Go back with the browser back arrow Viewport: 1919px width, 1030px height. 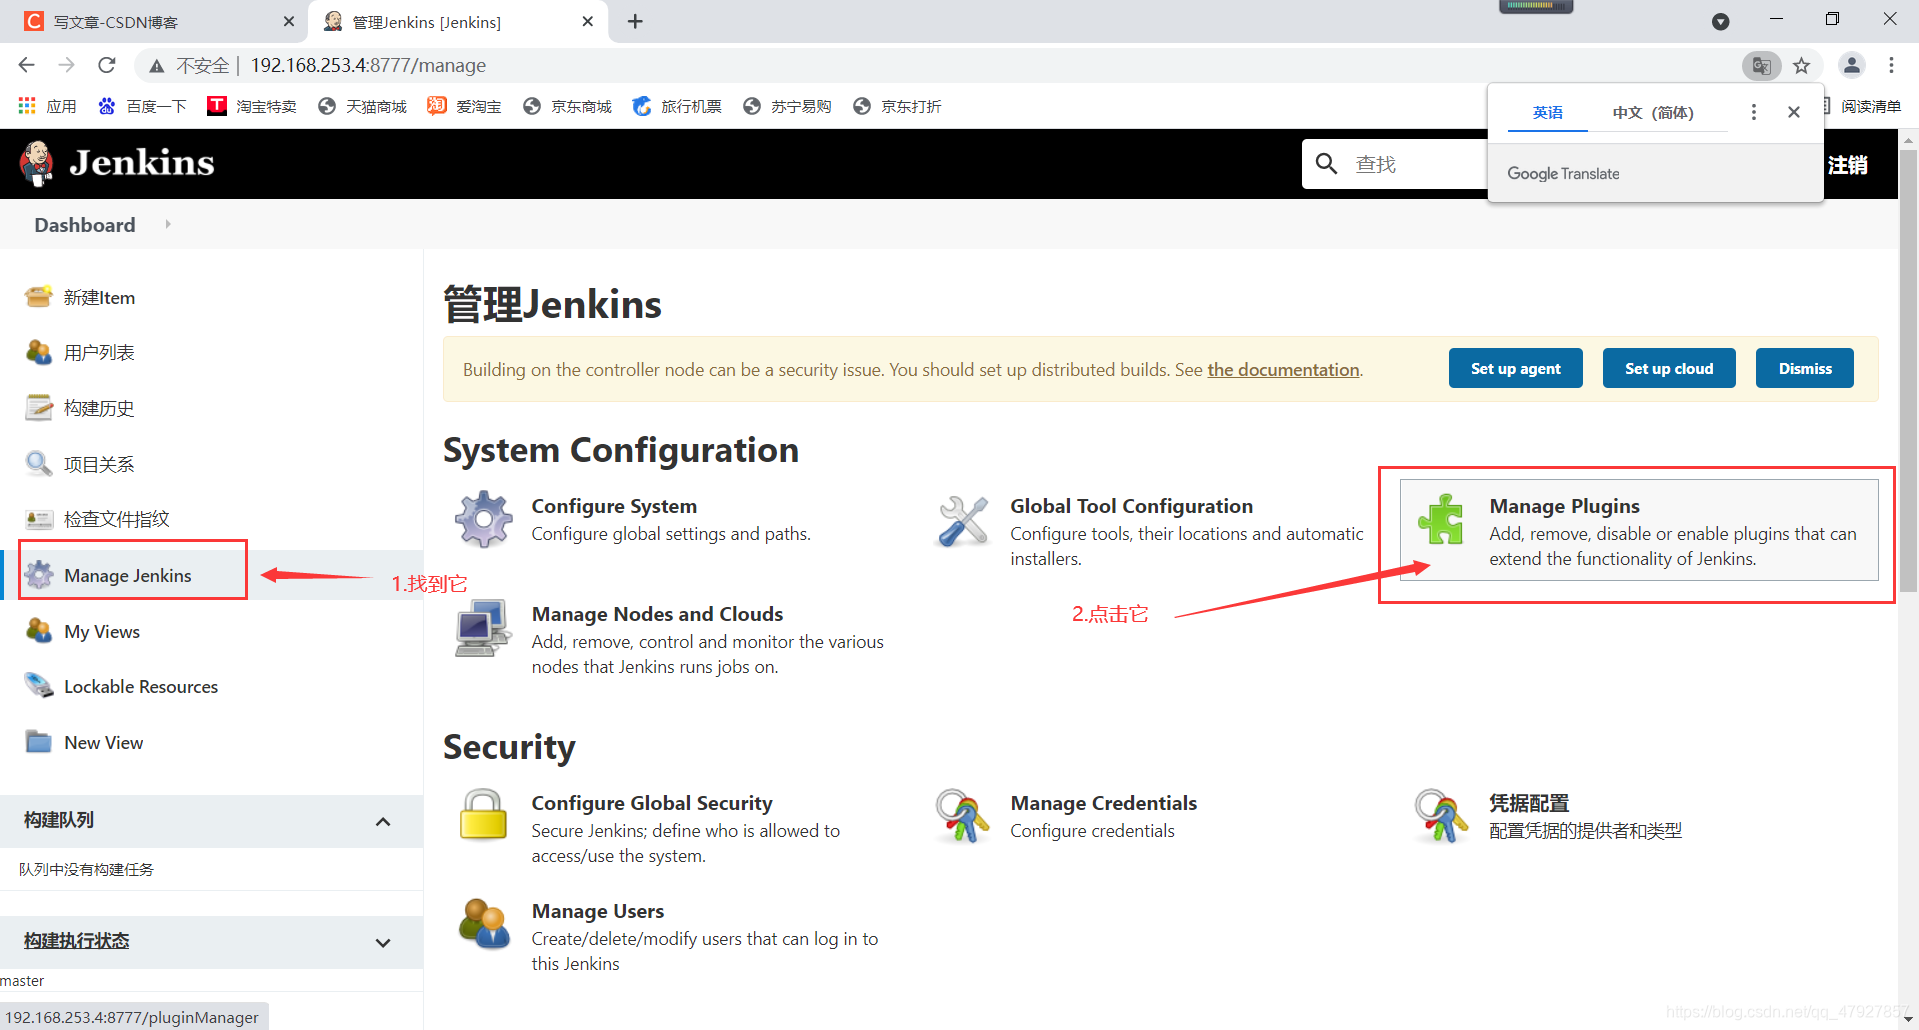point(27,65)
